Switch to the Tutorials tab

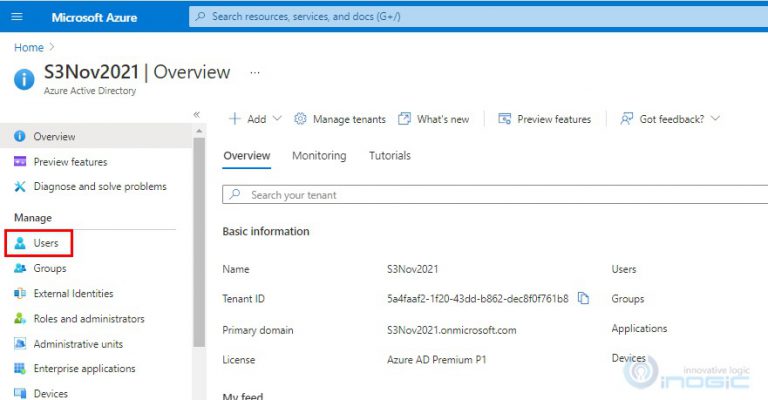click(x=389, y=156)
